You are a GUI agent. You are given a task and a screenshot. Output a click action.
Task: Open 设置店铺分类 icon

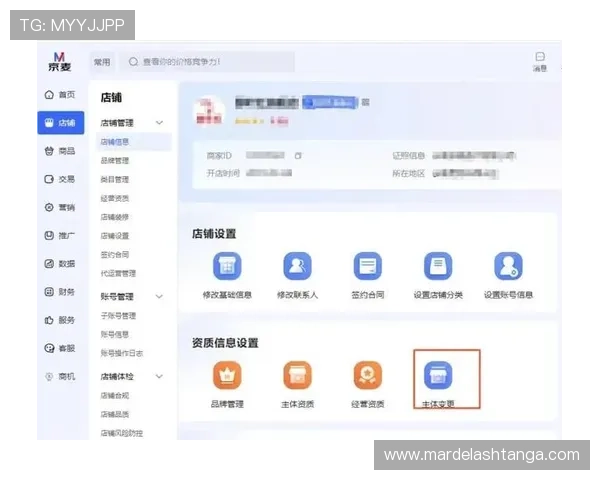[x=438, y=266]
